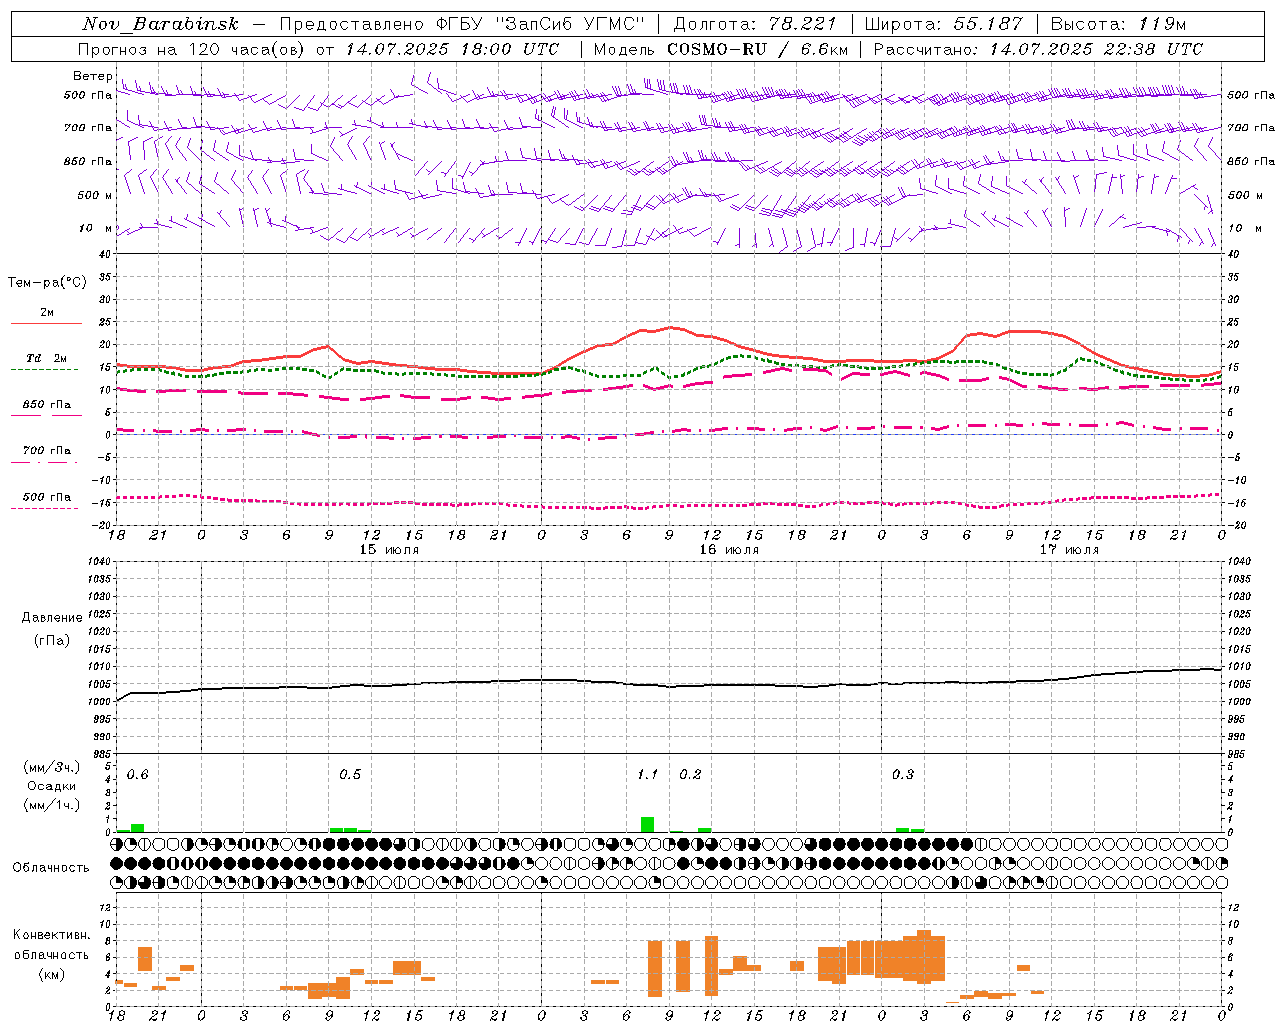The height and width of the screenshot is (1024, 1280).
Task: Click the forecast start 14.07.2025 18:00 UTC
Action: coord(452,49)
